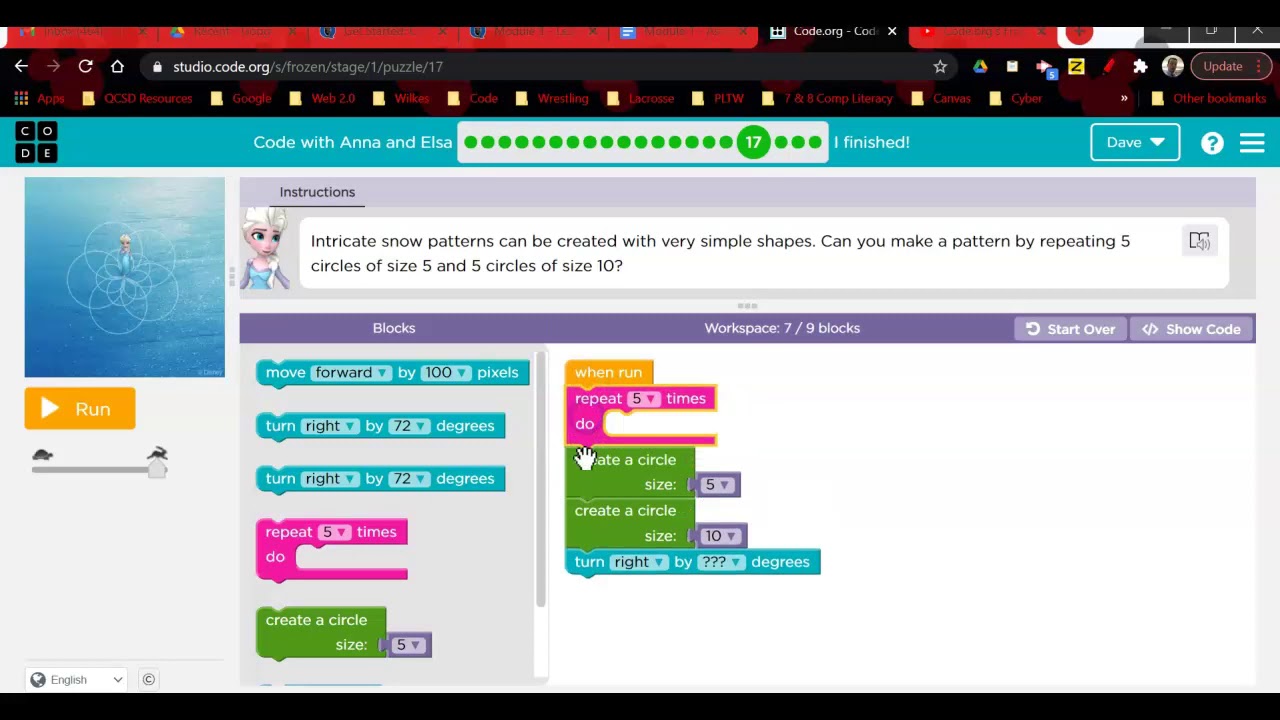Open the 7 & 8 Comp Literacy bookmark folder
The image size is (1280, 720).
coord(827,98)
